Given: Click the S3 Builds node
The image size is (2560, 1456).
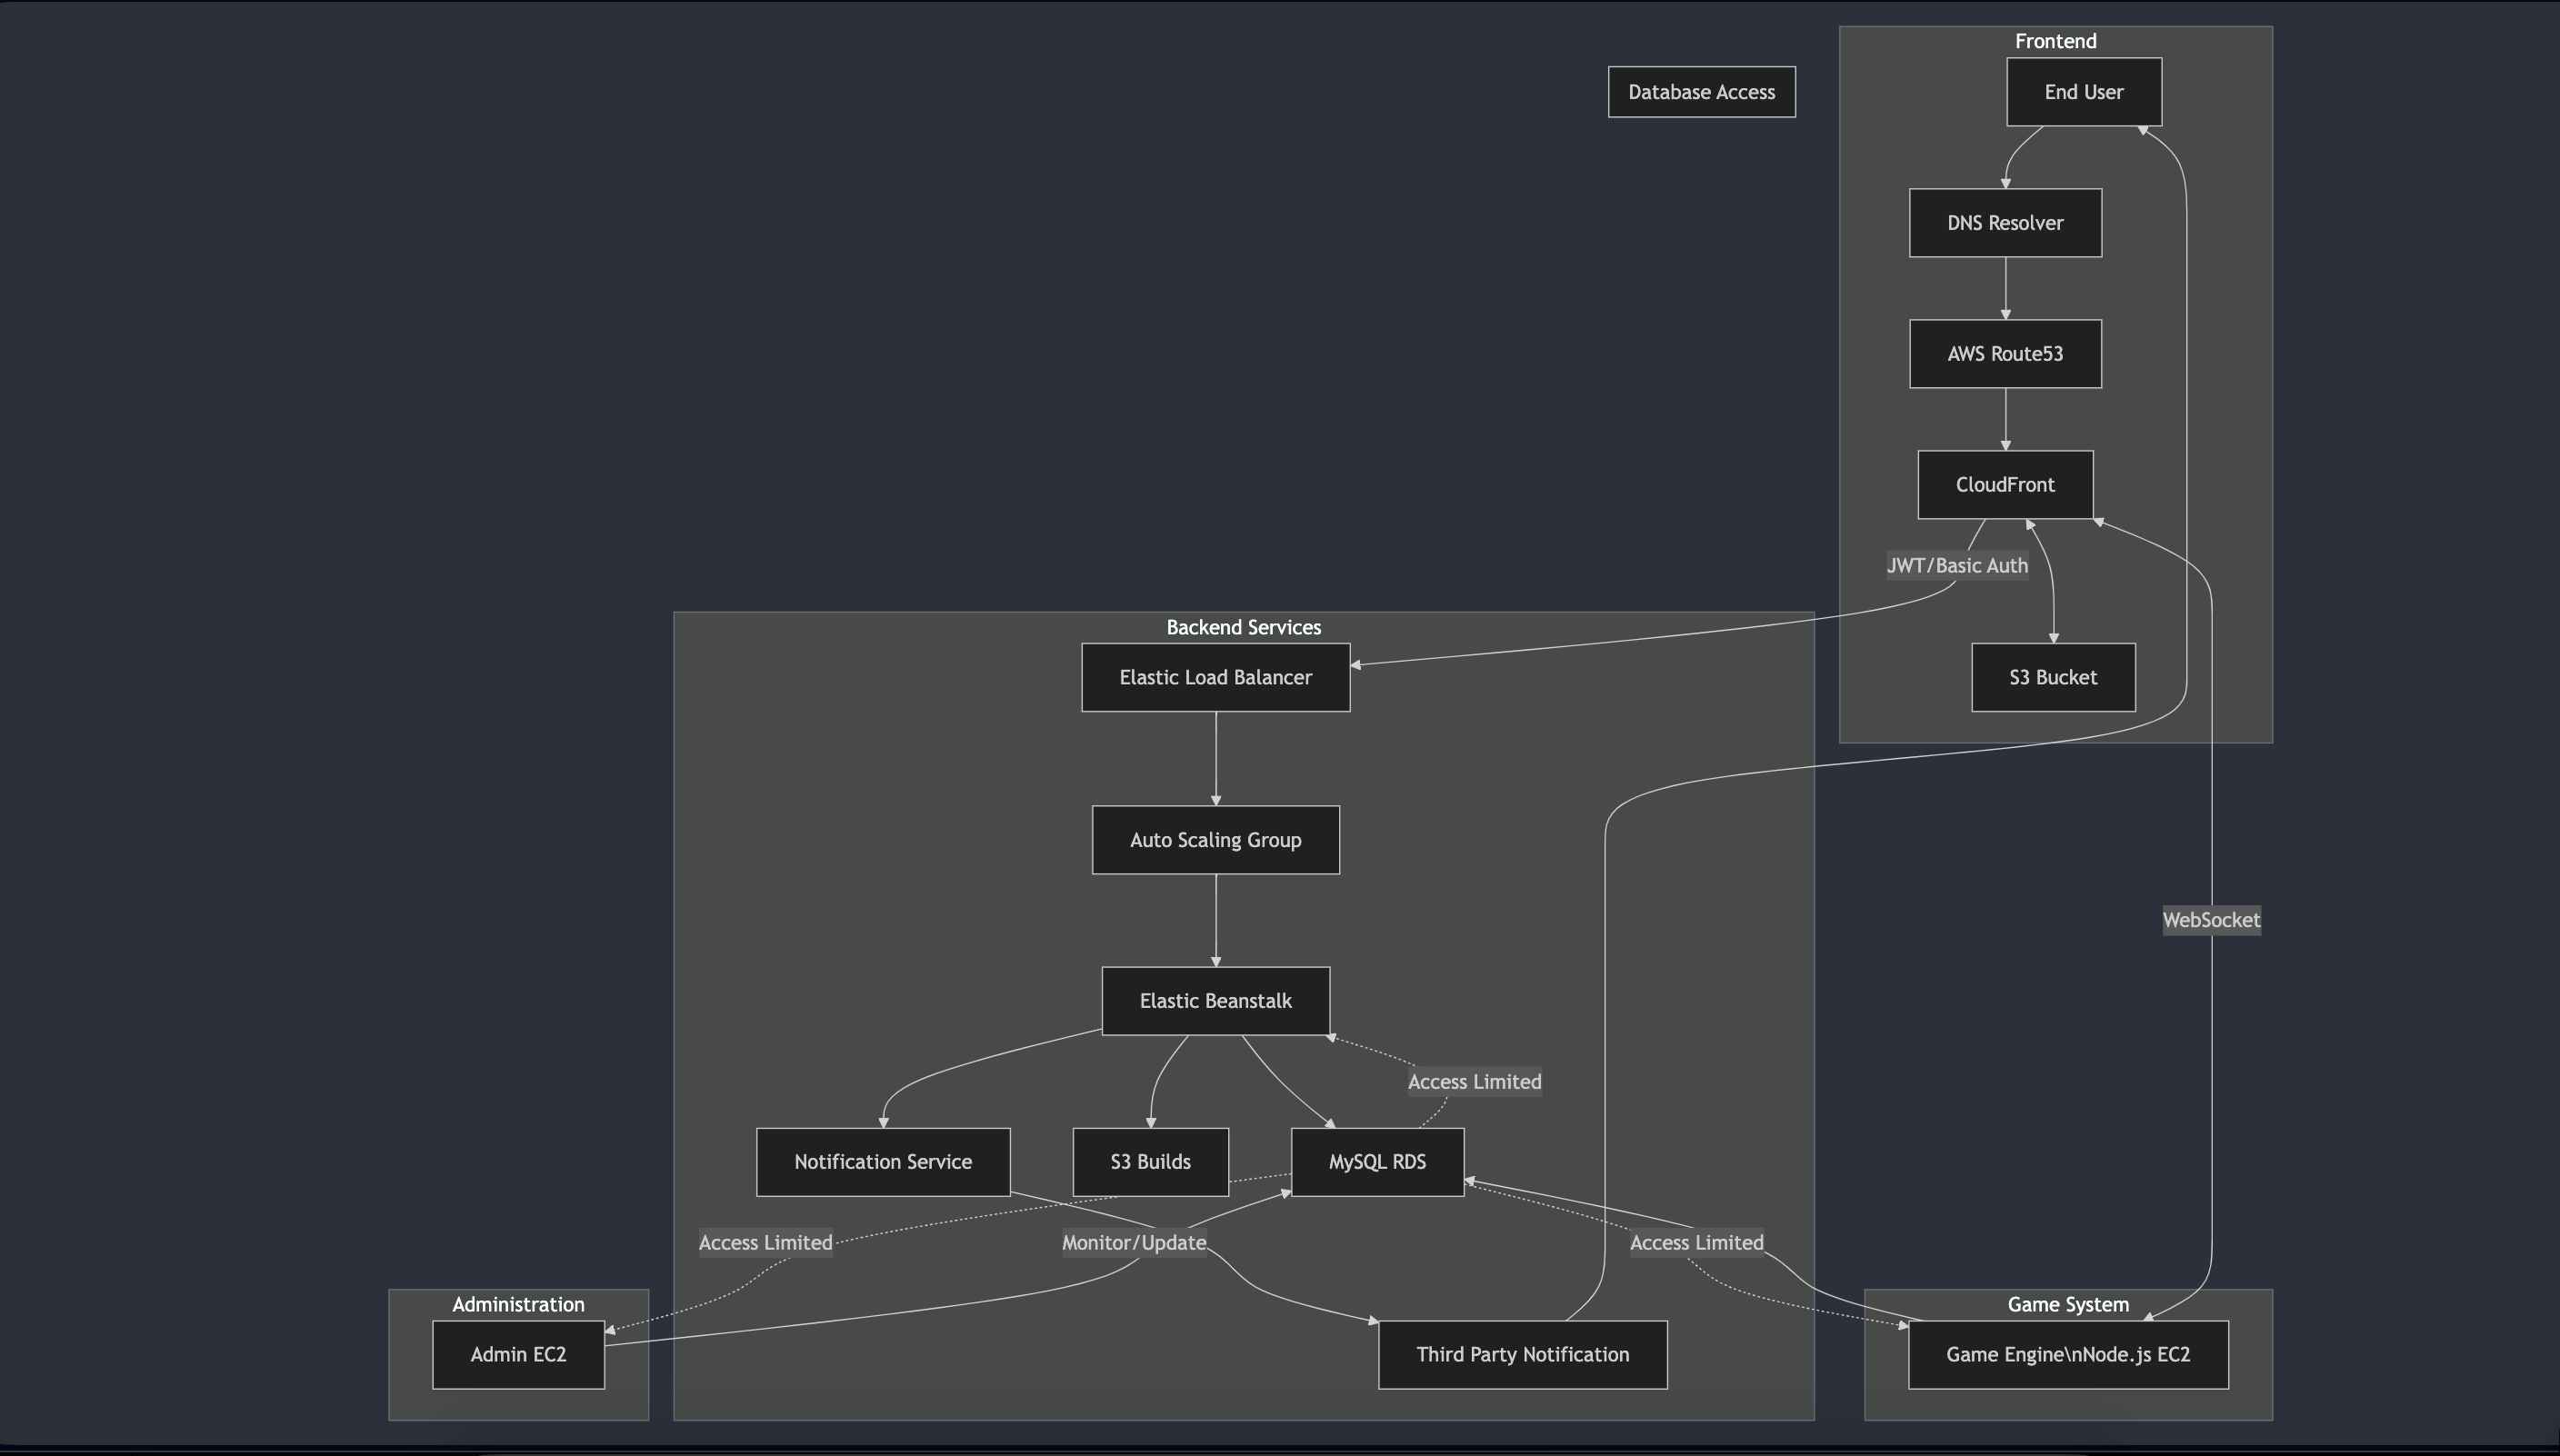Looking at the screenshot, I should click(1150, 1162).
